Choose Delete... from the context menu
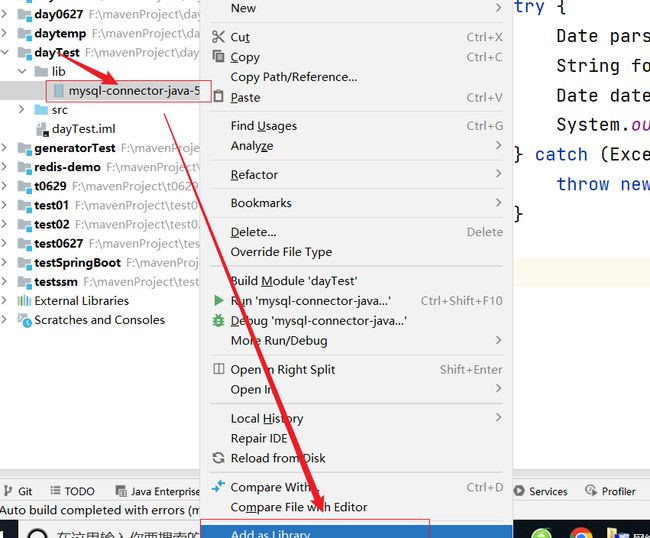Screen dimensions: 650x538 (357, 232)
